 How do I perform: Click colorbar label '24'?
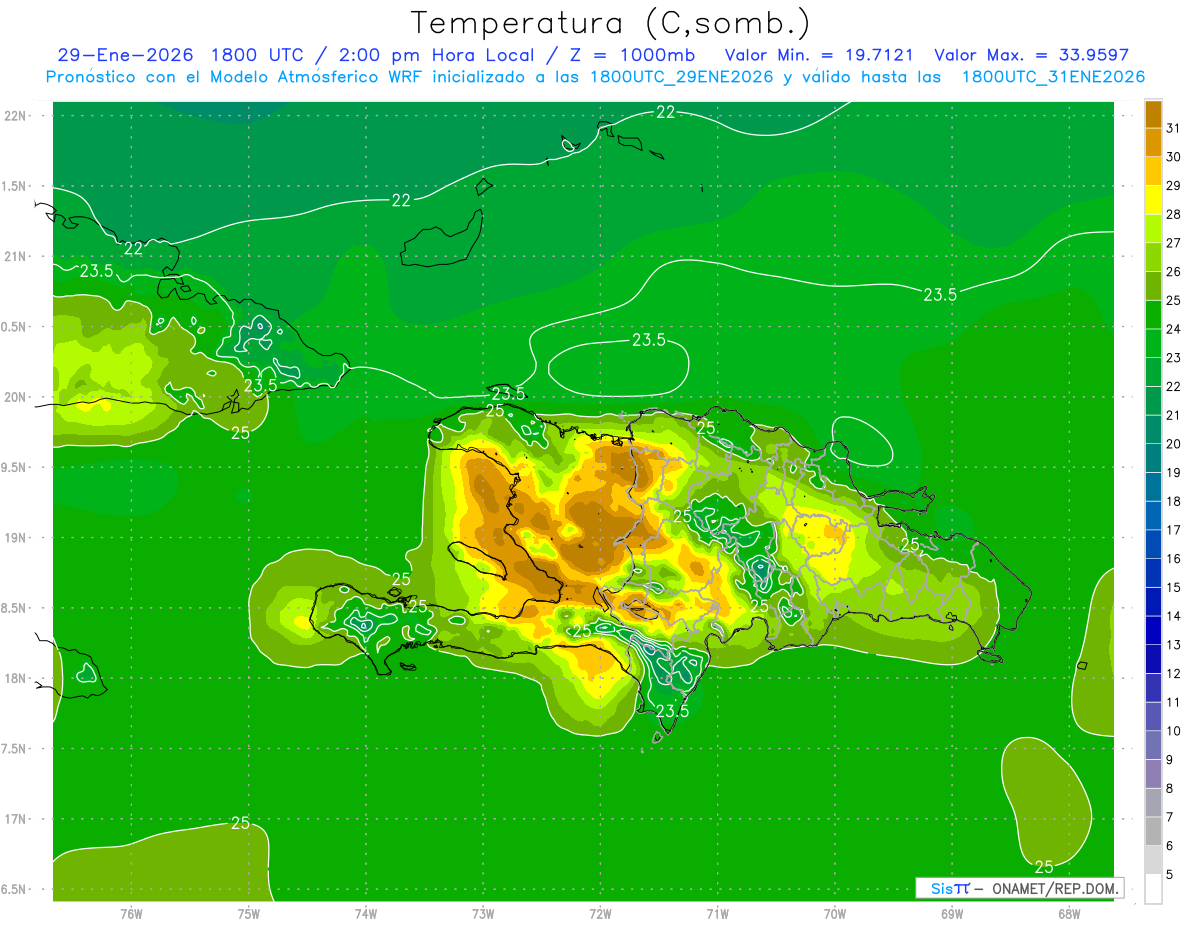pyautogui.click(x=1173, y=329)
